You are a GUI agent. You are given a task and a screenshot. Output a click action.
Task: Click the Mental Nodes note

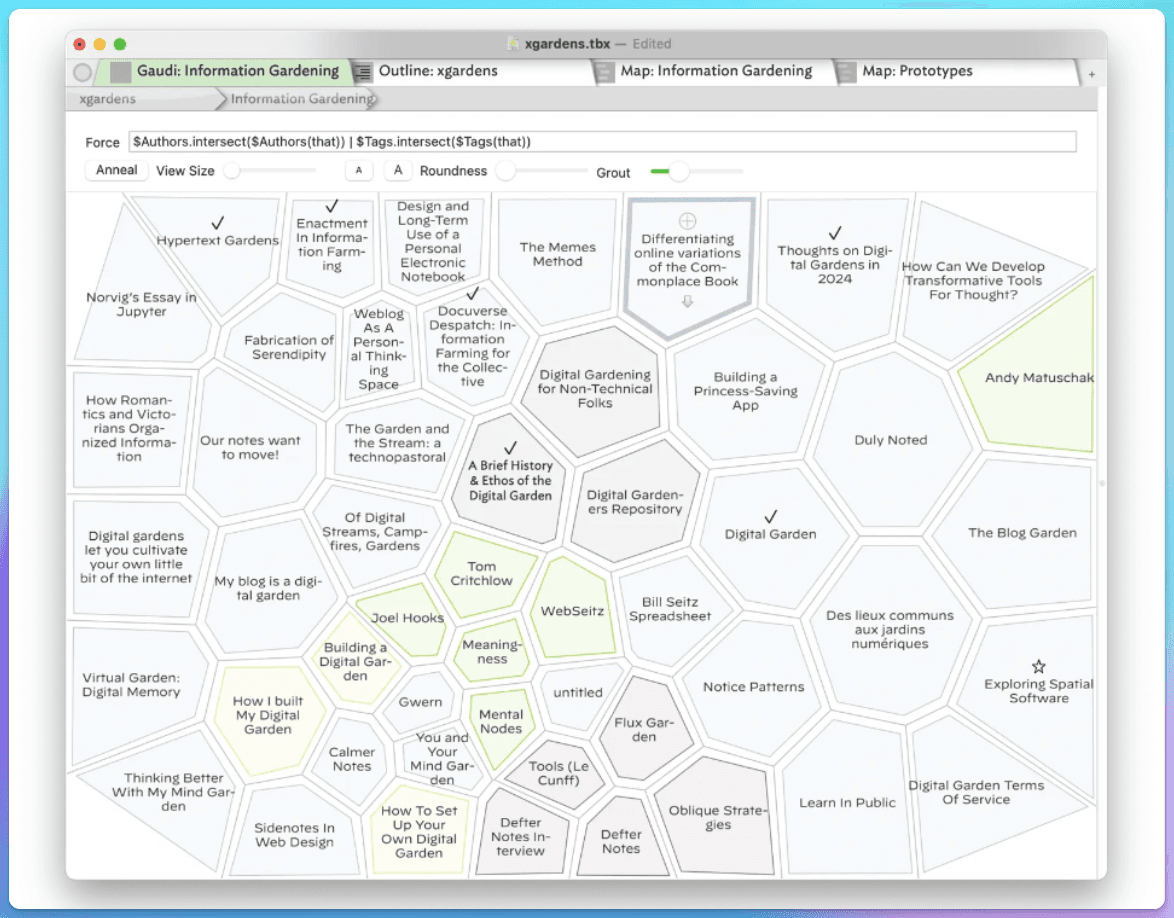coord(501,722)
